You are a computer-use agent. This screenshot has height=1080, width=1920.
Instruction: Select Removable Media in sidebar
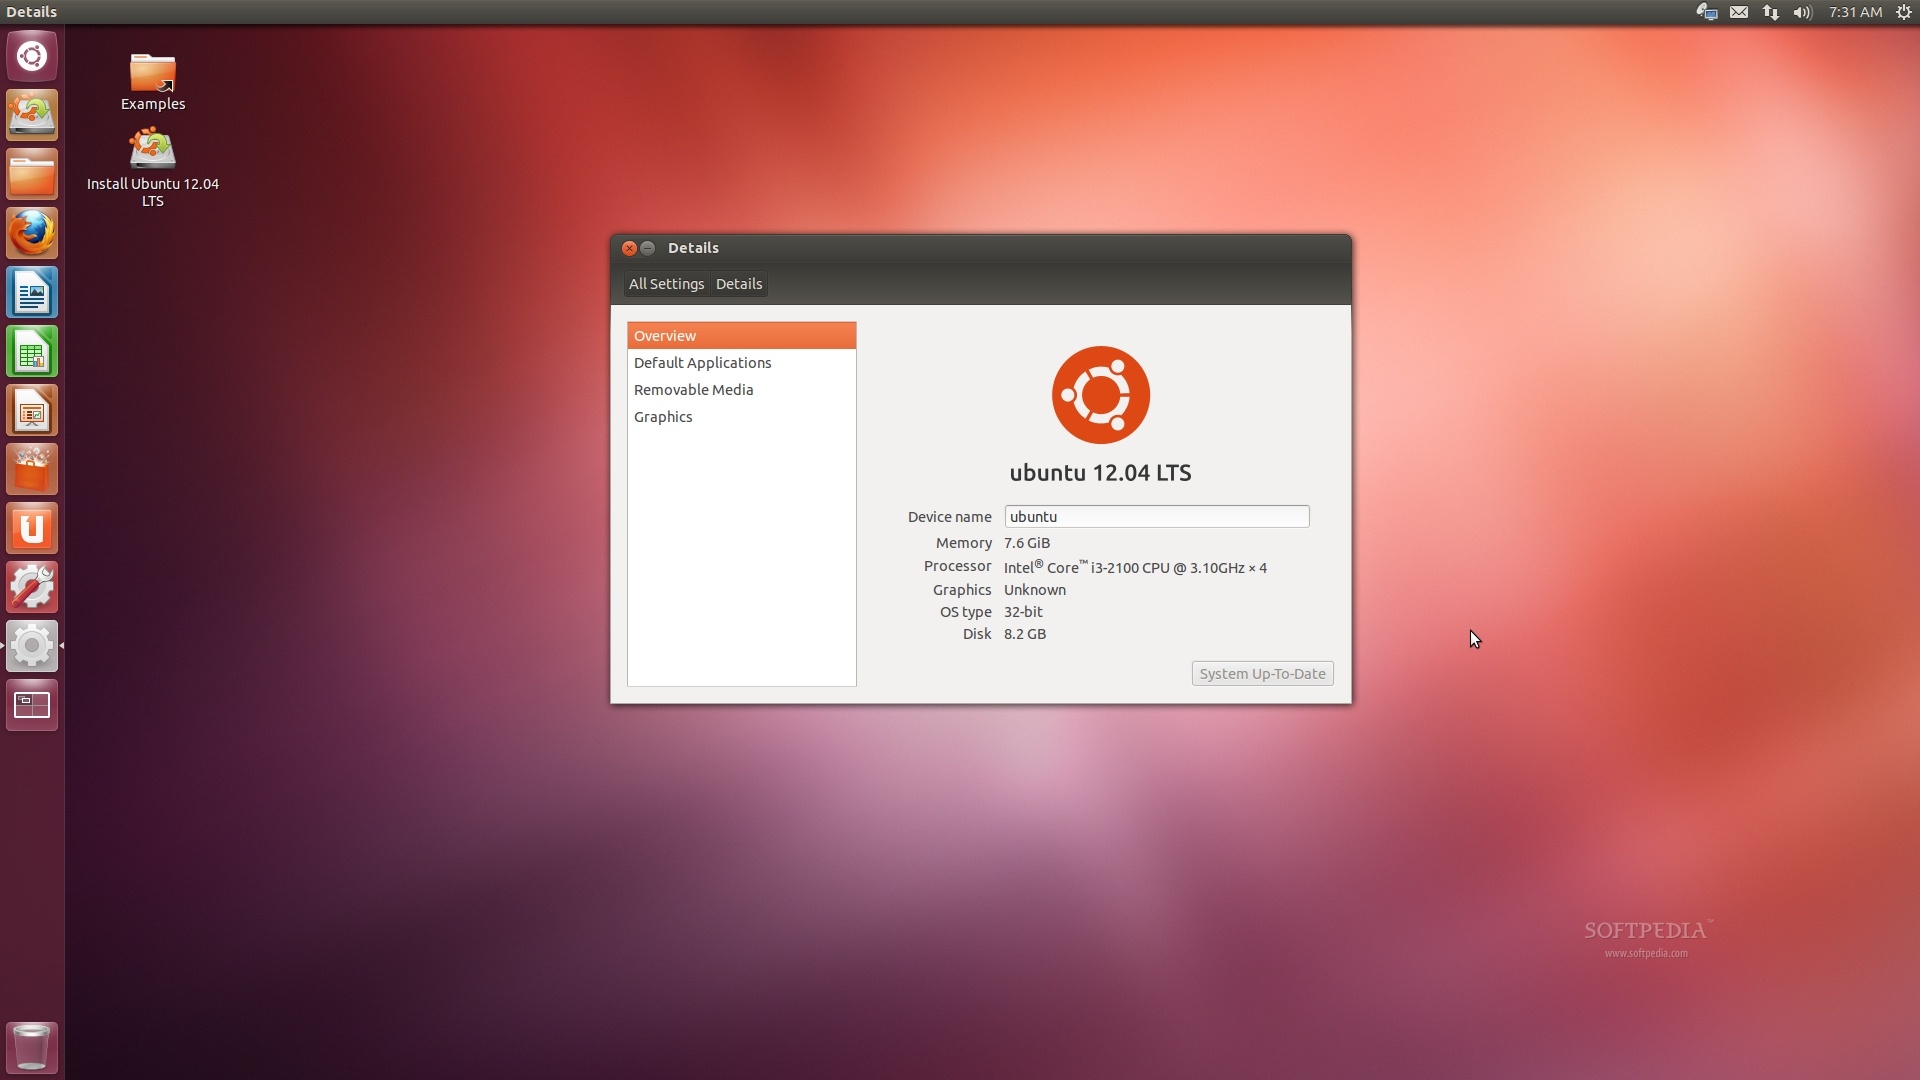point(742,390)
